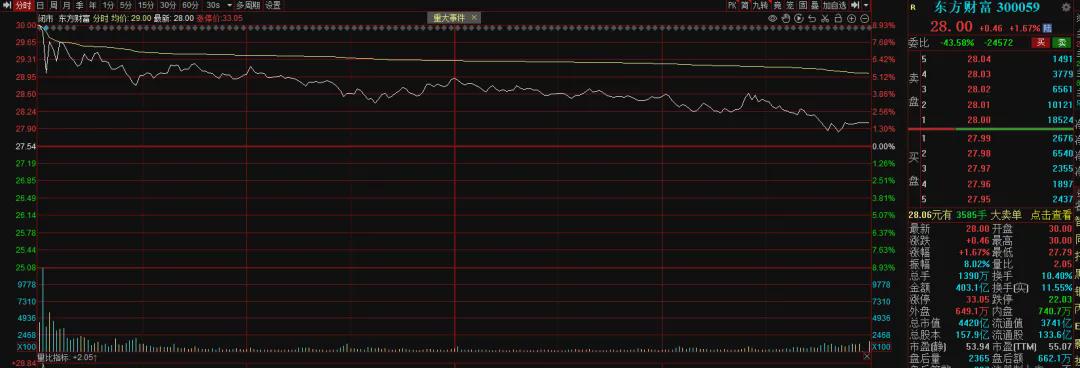
Task: Toggle the eye visibility icon above chart
Action: point(772,19)
